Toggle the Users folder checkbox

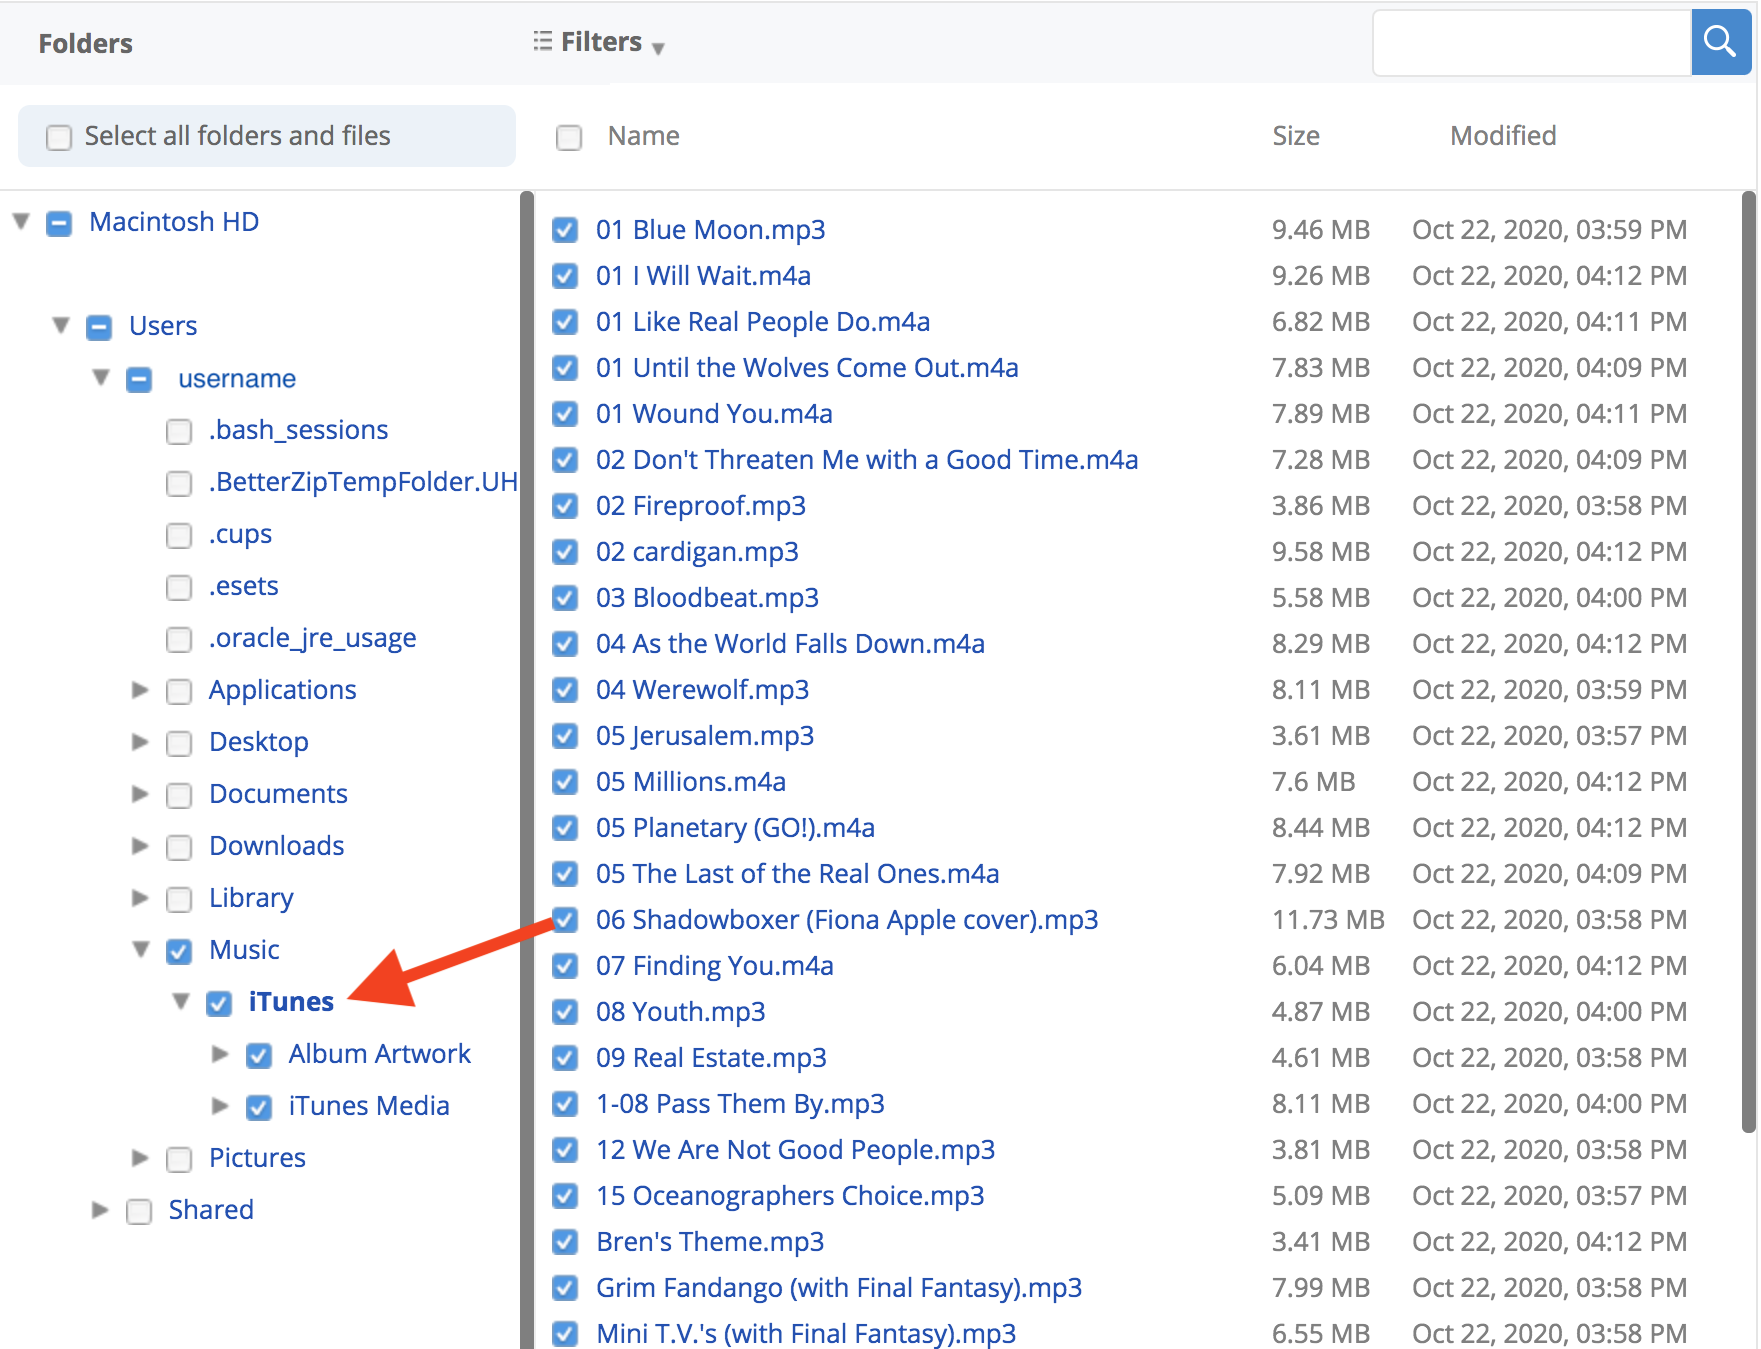click(99, 327)
